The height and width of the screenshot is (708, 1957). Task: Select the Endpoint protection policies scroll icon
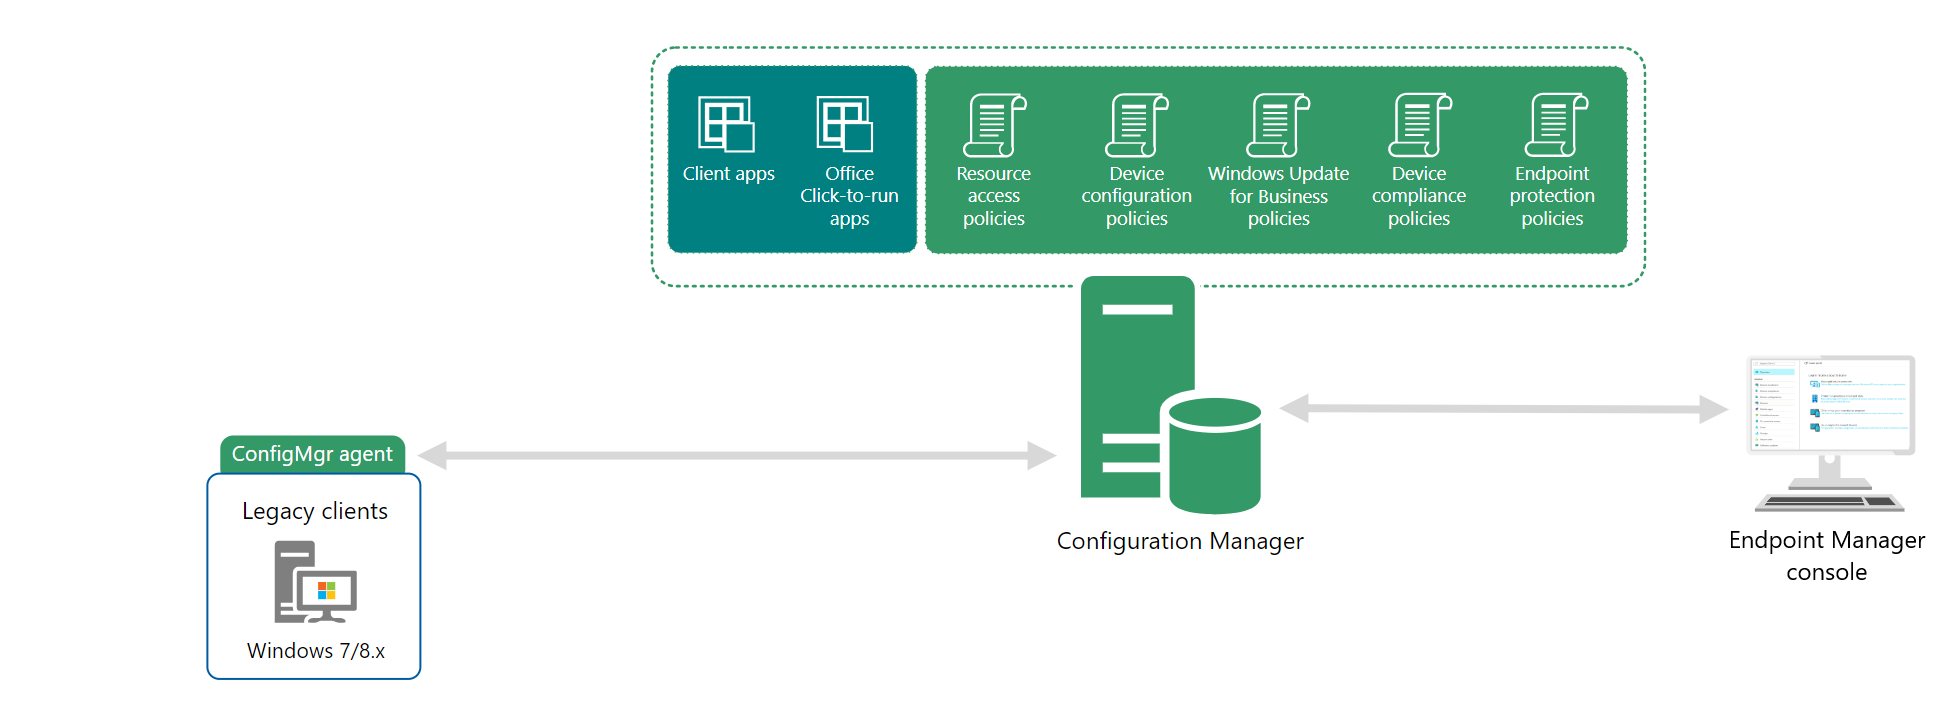pos(1557,126)
